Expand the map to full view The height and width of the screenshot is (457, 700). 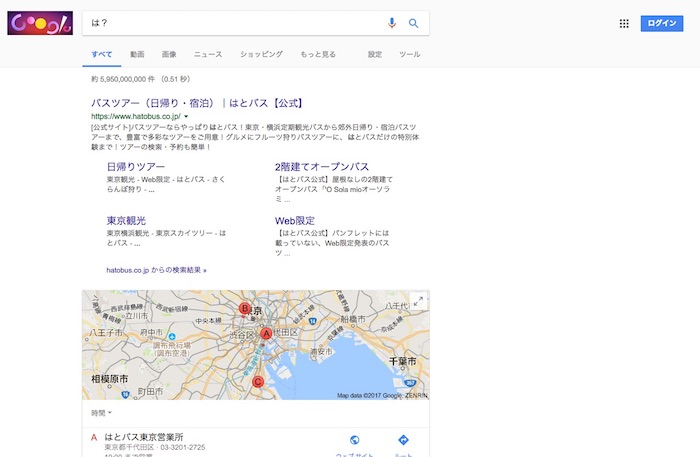[x=418, y=301]
